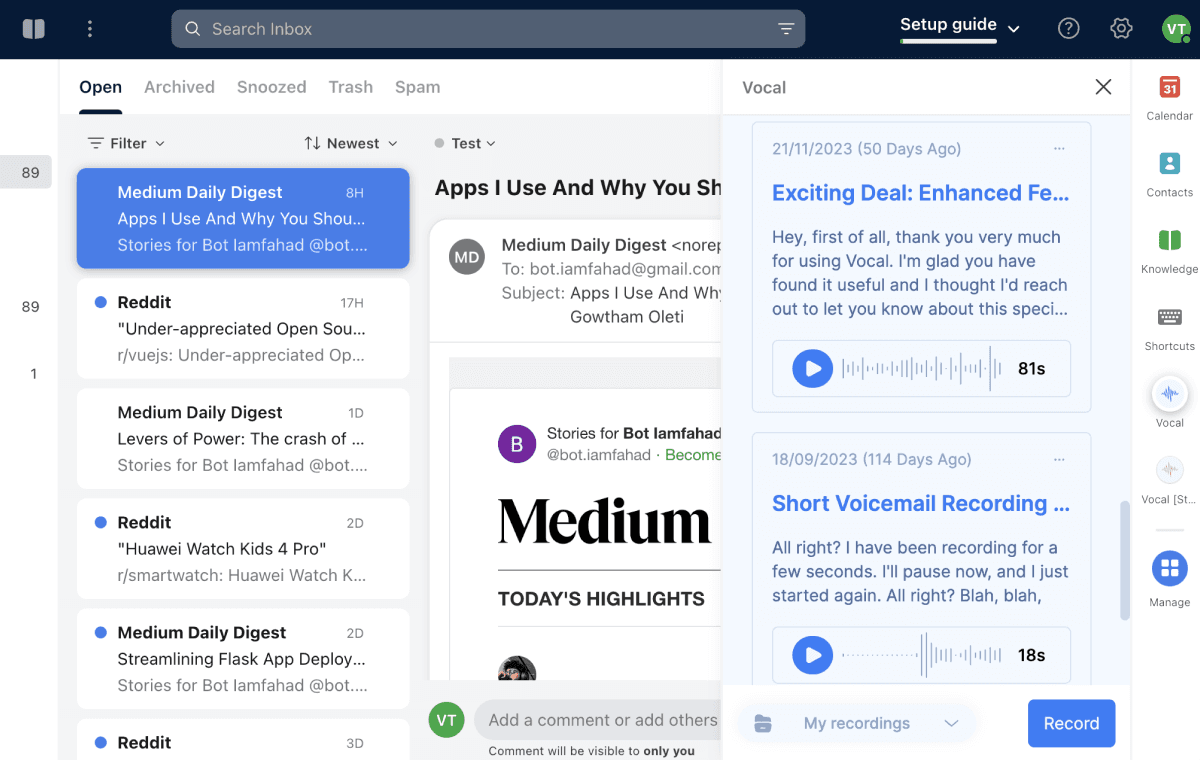
Task: Open the Filter dropdown
Action: pos(126,143)
